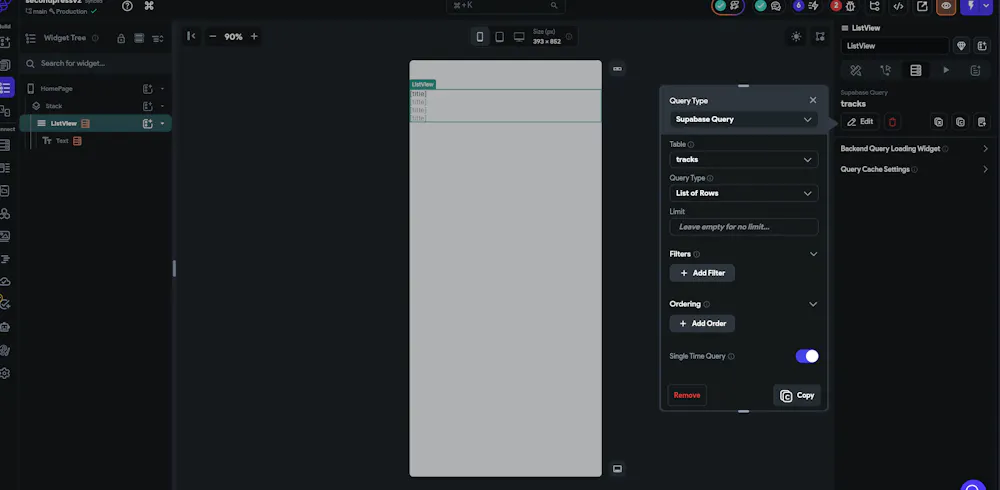Collapse the left panel arrow icon
This screenshot has height=490, width=1000.
tap(191, 36)
